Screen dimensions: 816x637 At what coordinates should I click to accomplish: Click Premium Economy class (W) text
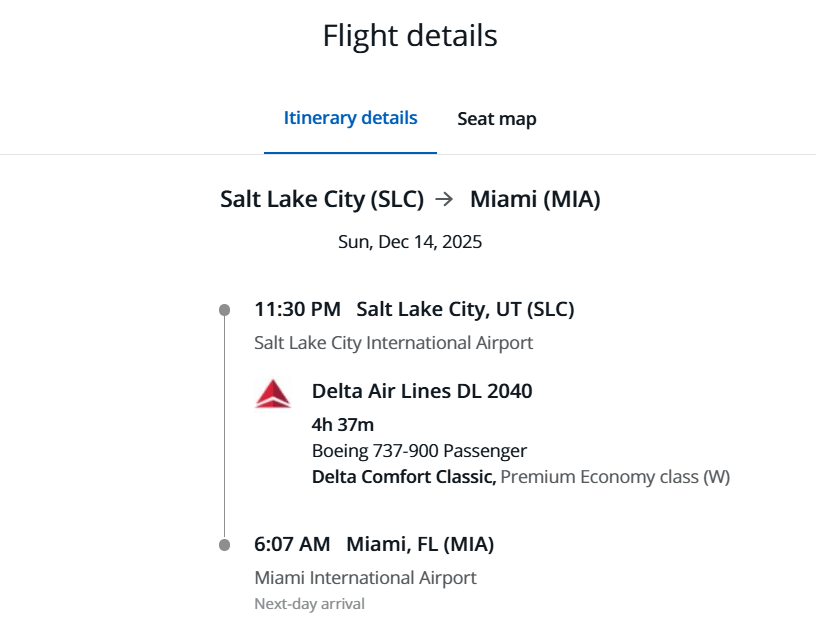(x=615, y=477)
